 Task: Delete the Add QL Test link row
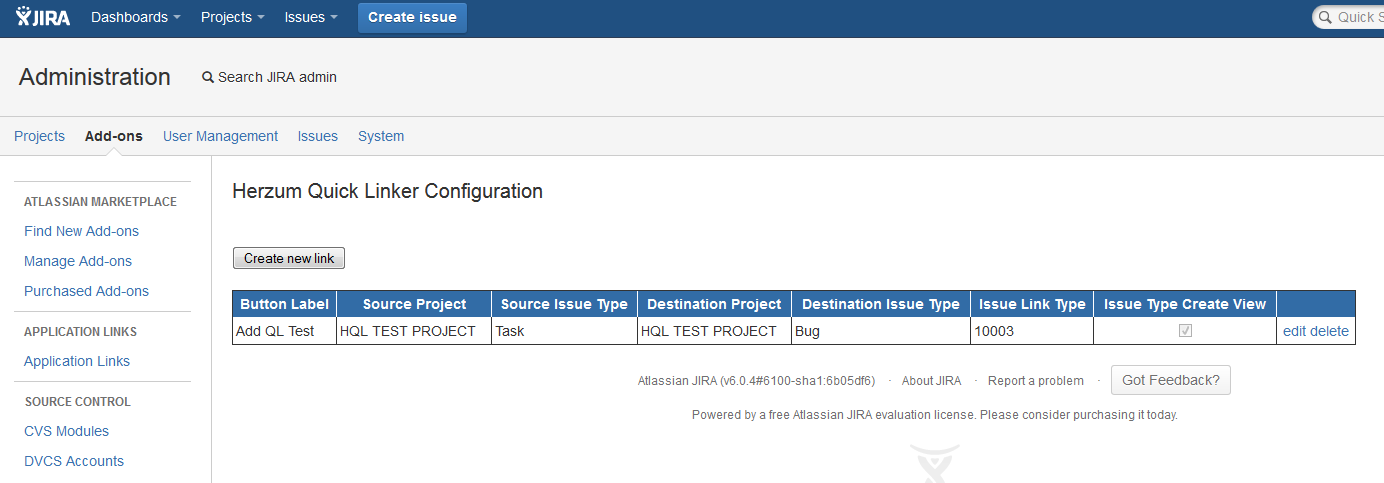point(1330,331)
